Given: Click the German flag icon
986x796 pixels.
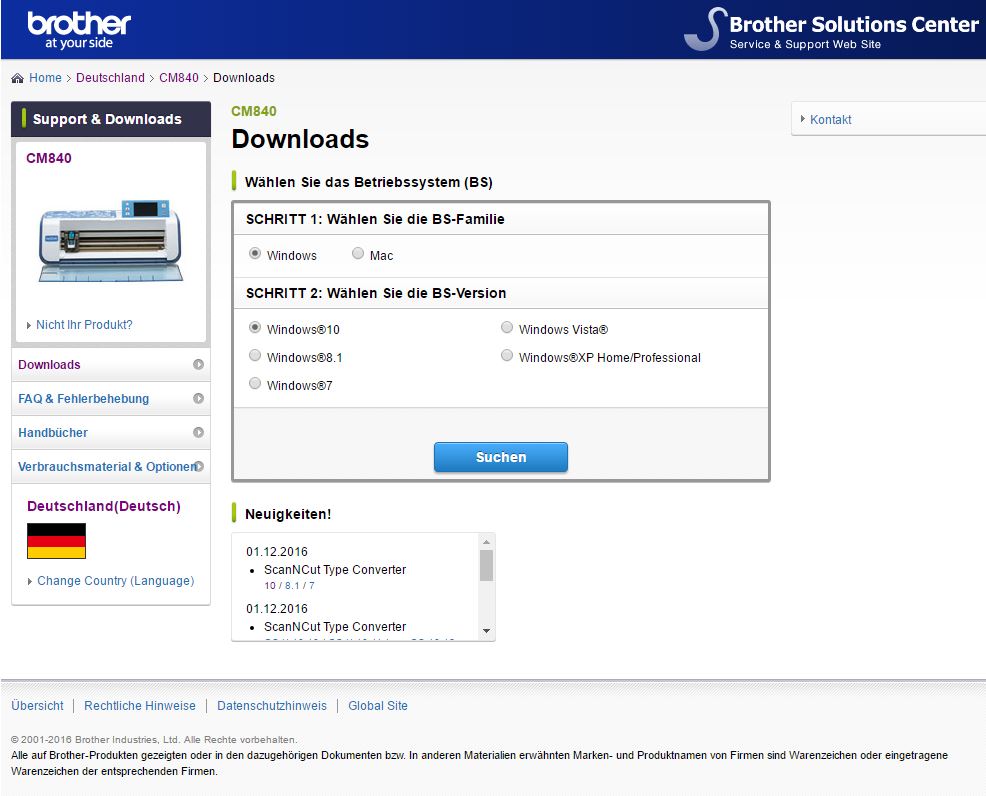Looking at the screenshot, I should (x=56, y=541).
